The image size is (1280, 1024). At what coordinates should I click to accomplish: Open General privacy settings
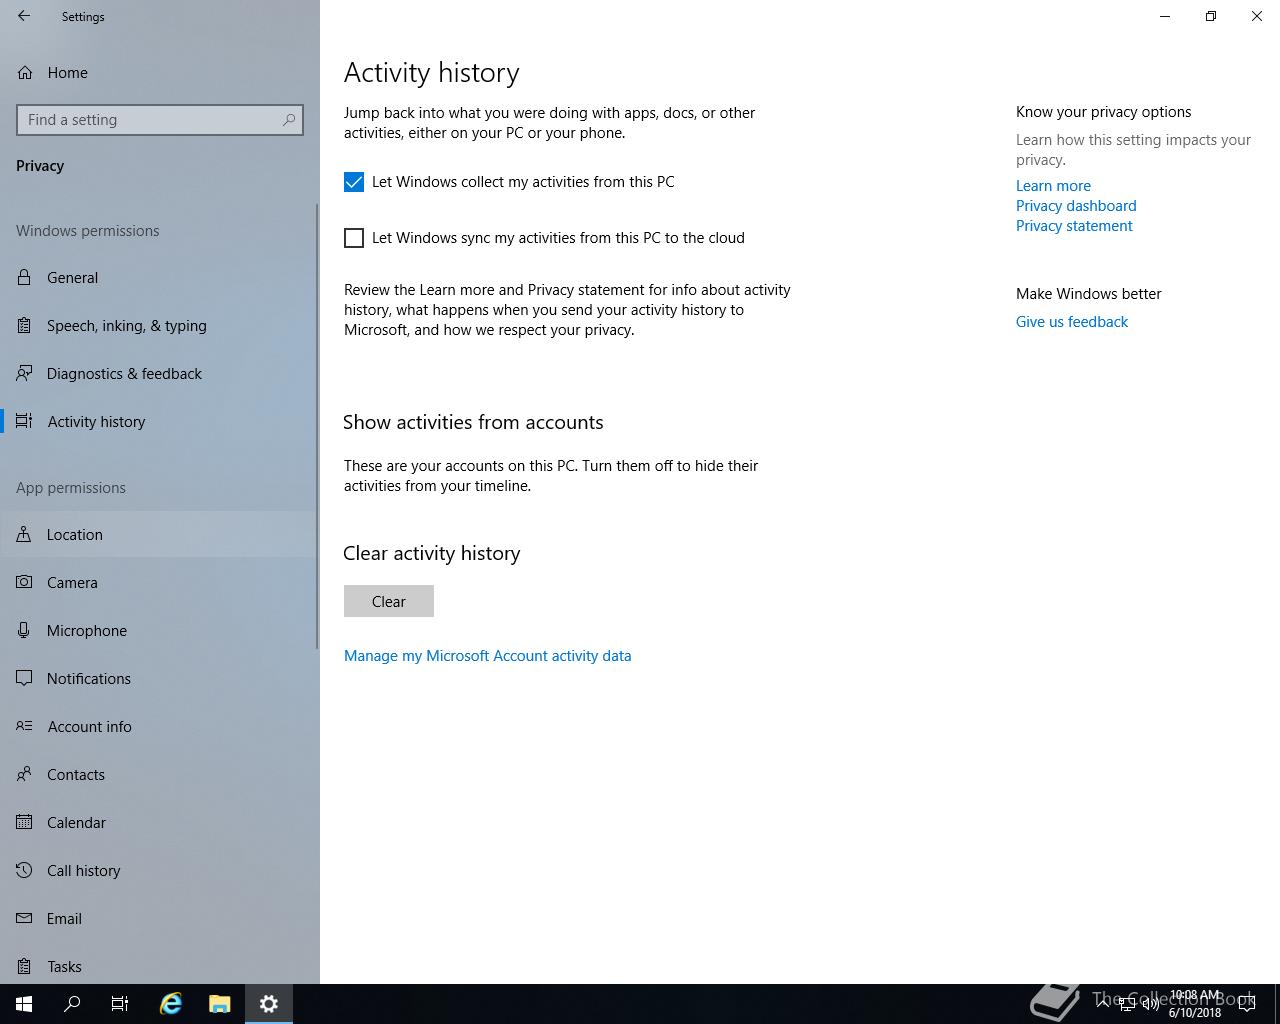[x=160, y=278]
